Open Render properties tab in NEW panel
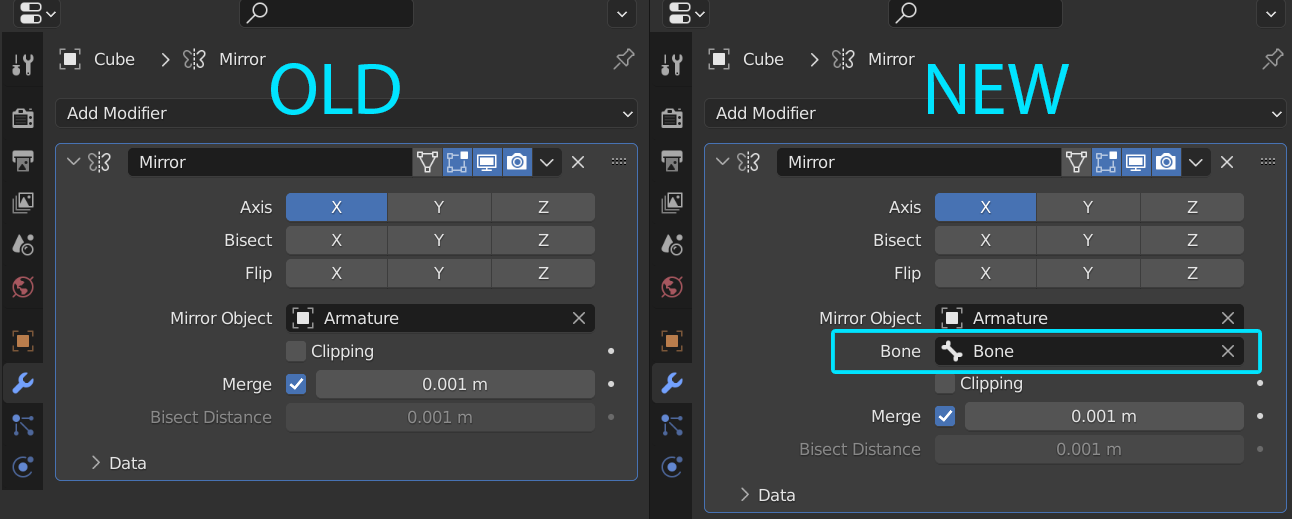Viewport: 1292px width, 519px height. coord(672,118)
